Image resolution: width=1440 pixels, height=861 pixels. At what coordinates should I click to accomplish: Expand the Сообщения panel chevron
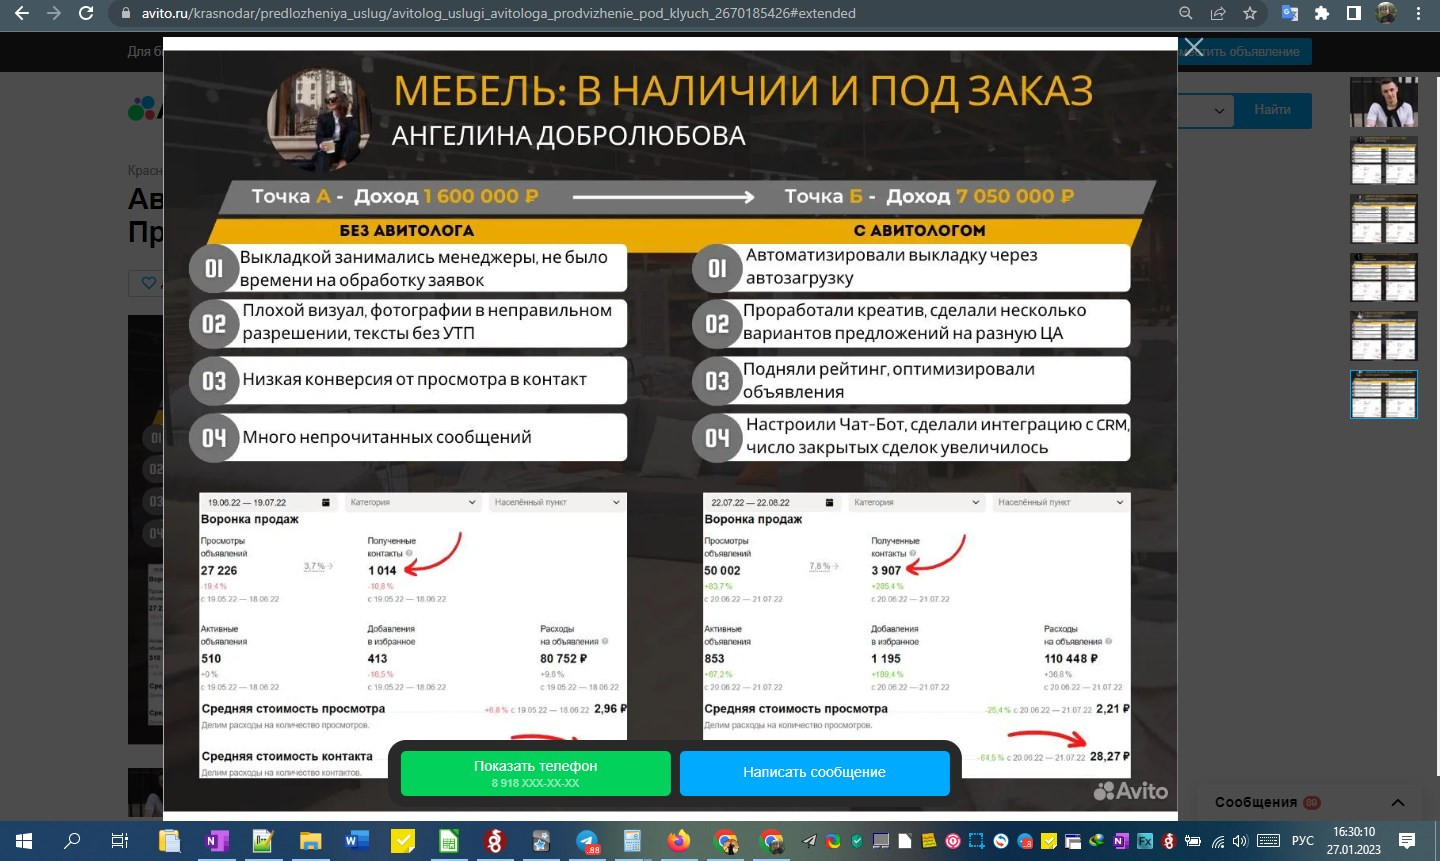(1398, 802)
